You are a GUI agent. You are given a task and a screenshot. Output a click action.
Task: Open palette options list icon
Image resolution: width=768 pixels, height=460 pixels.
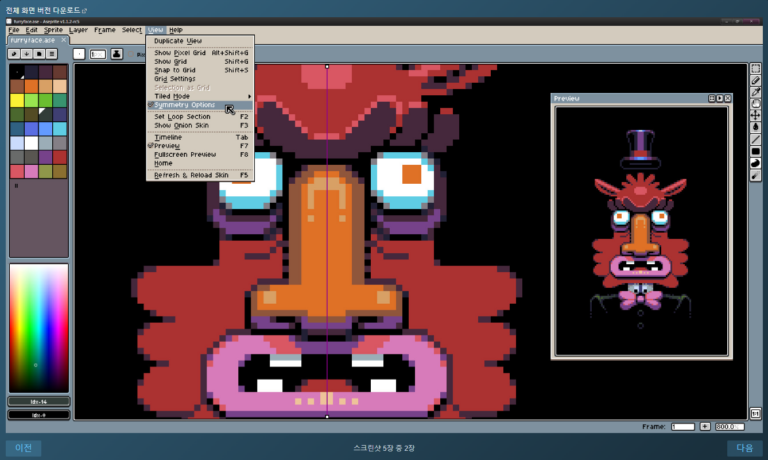coord(51,54)
